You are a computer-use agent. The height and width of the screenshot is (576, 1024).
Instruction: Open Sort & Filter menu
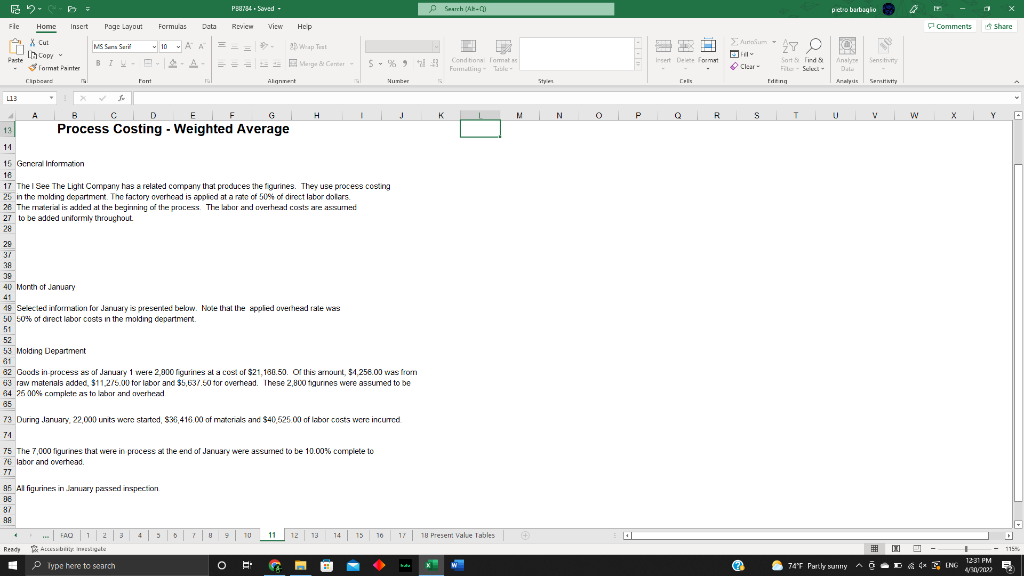(x=790, y=55)
